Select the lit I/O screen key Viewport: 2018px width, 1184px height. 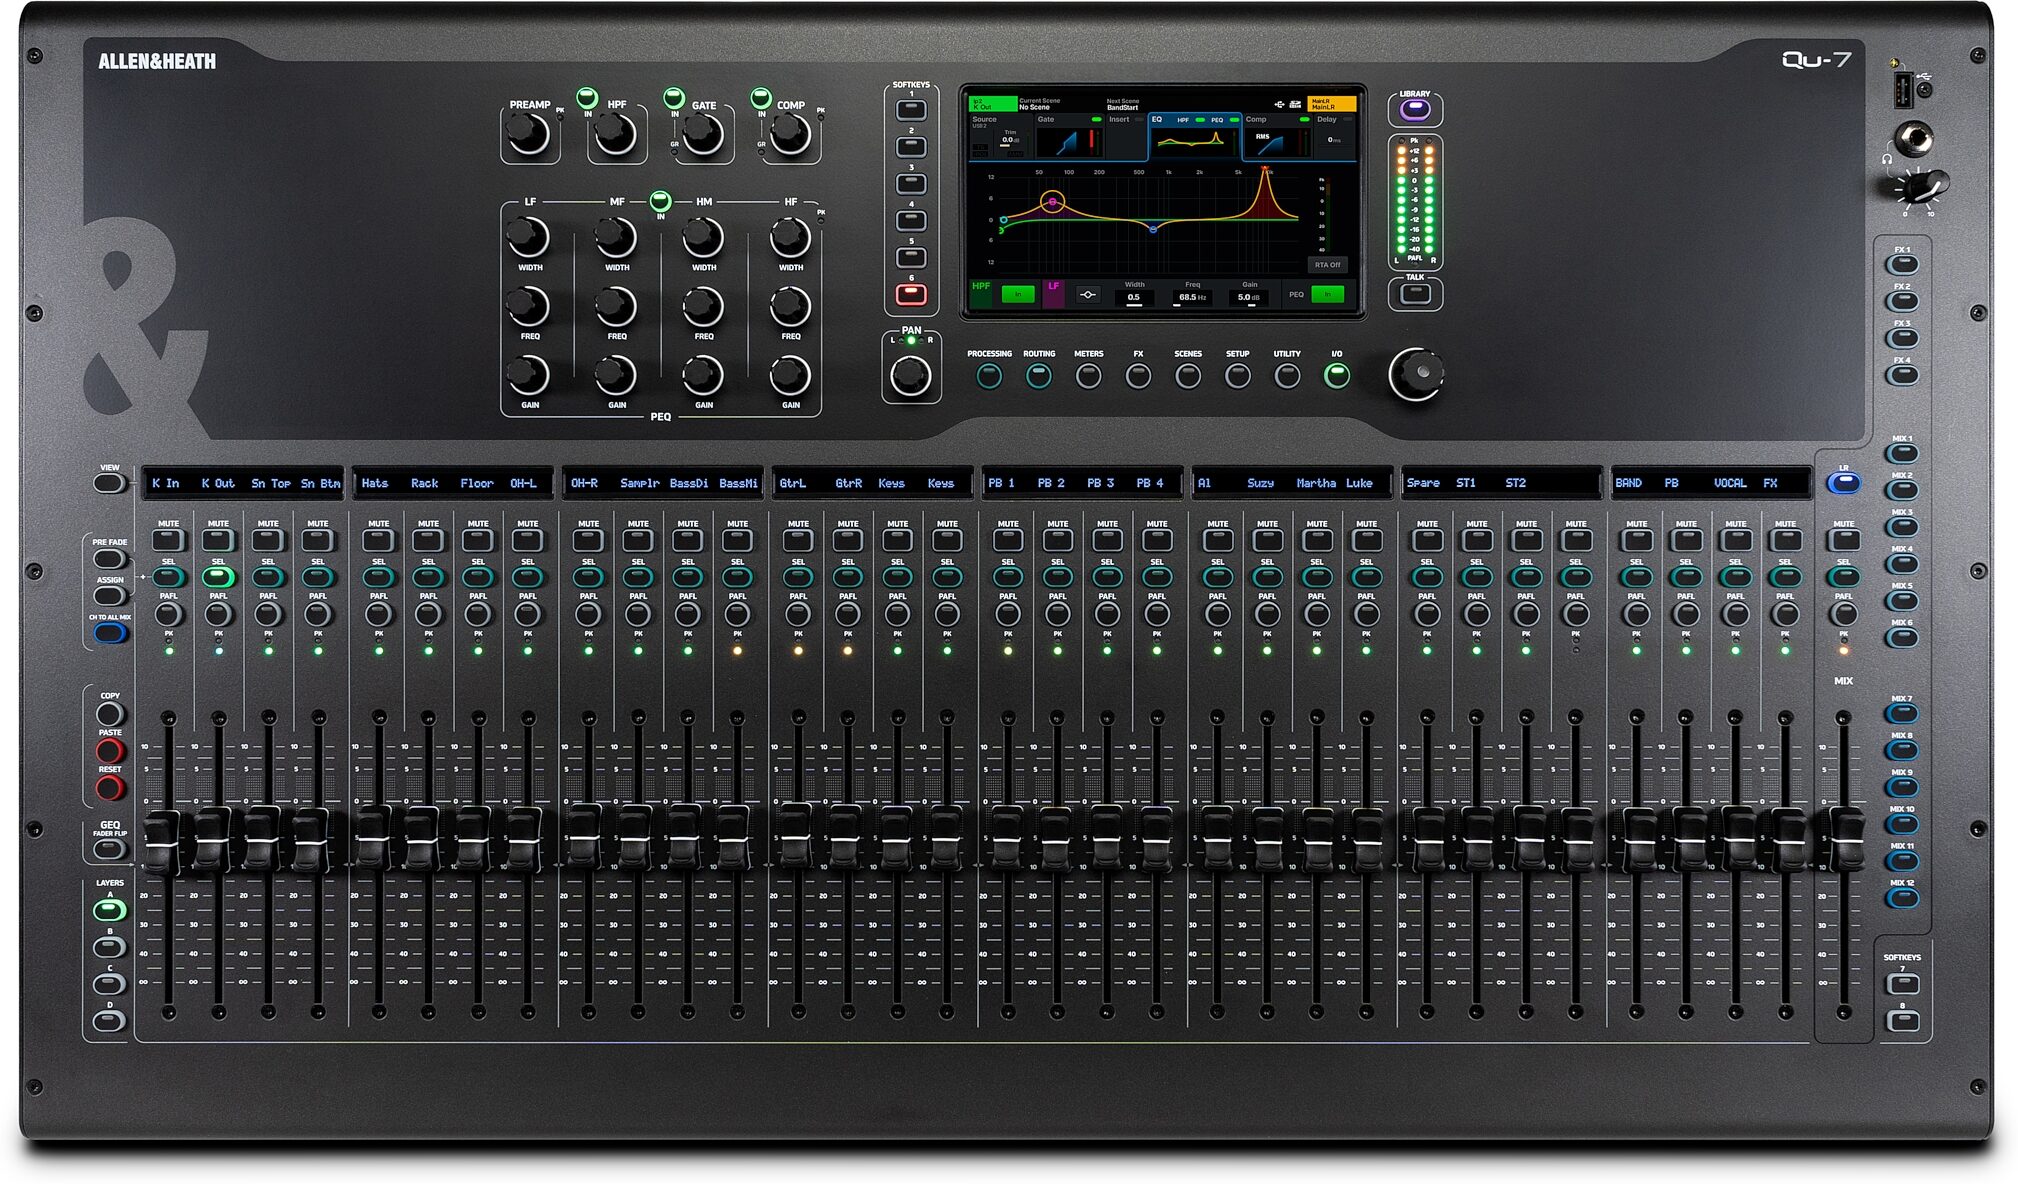(1337, 376)
